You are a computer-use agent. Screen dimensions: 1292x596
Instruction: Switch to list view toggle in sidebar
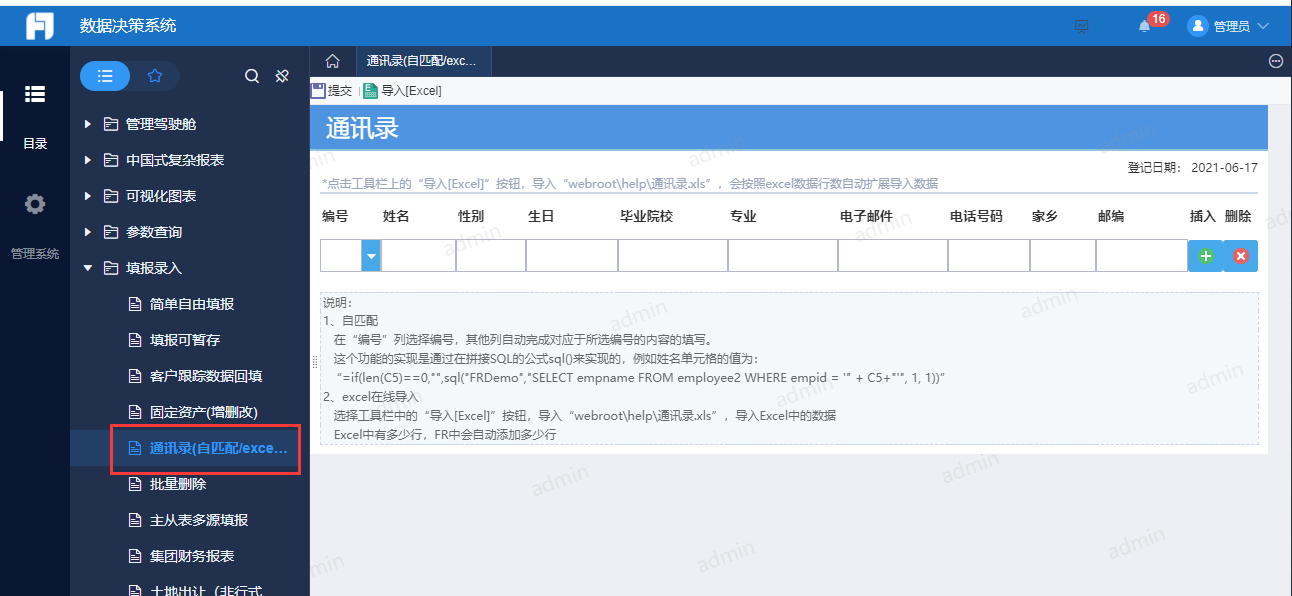pos(105,76)
